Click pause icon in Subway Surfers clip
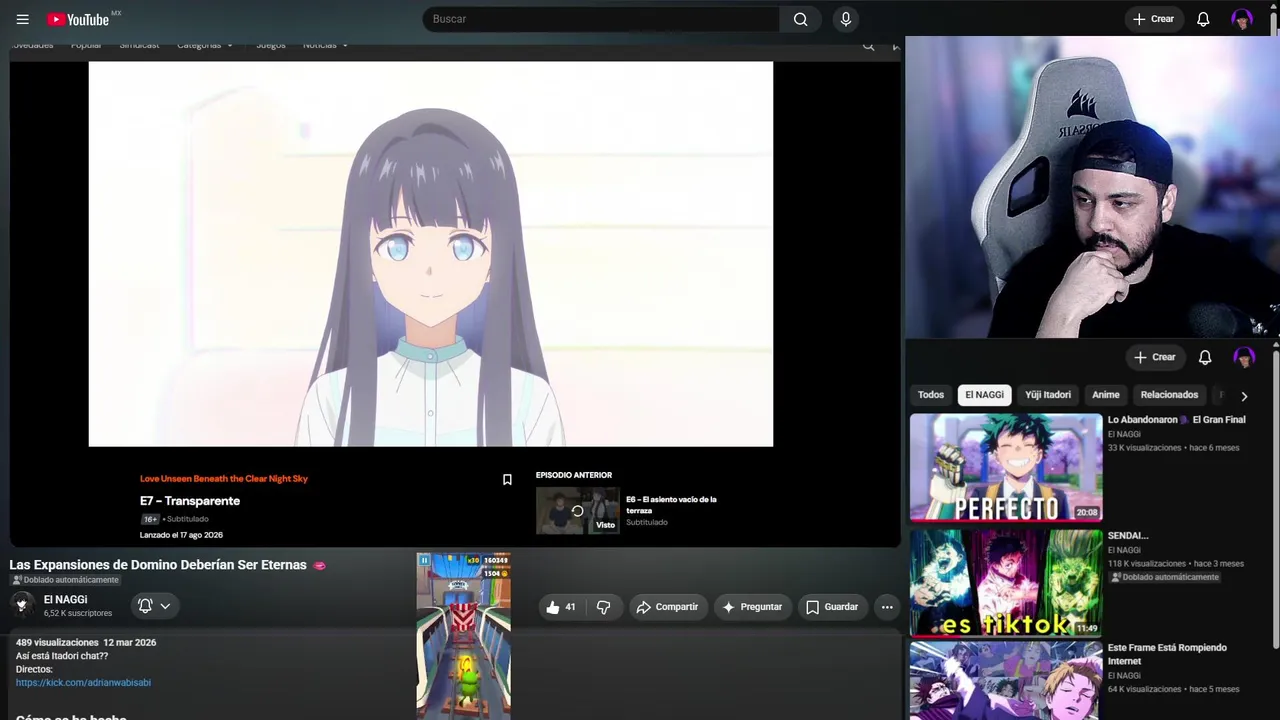The height and width of the screenshot is (720, 1280). coord(424,561)
